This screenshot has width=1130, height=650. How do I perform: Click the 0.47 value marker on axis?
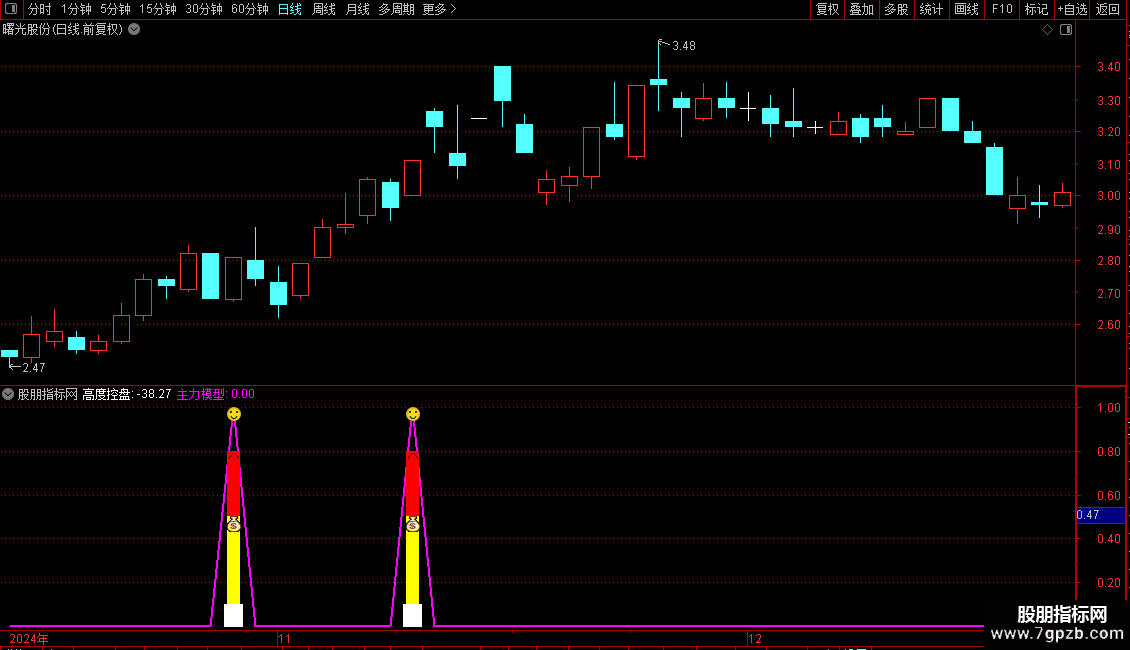(x=1100, y=515)
